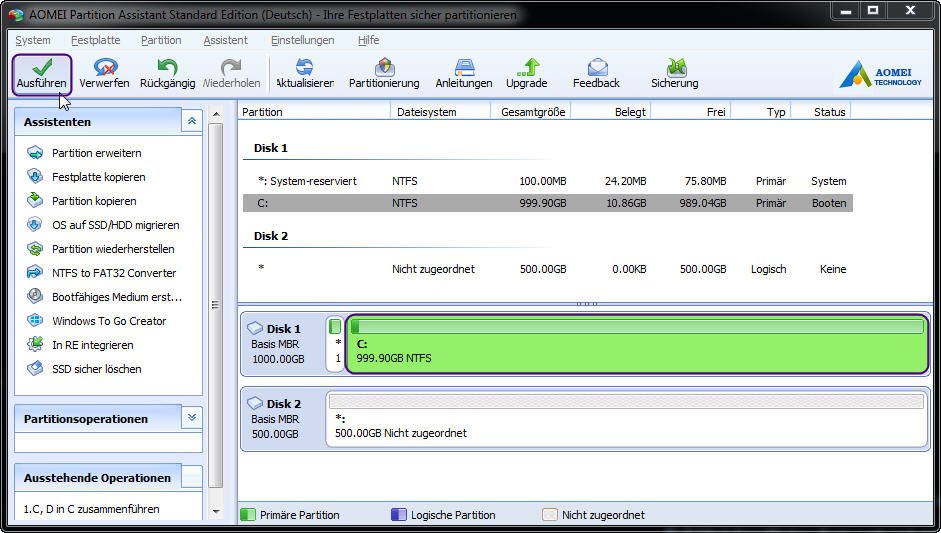
Task: Click the Verwerfen discard icon
Action: [104, 67]
